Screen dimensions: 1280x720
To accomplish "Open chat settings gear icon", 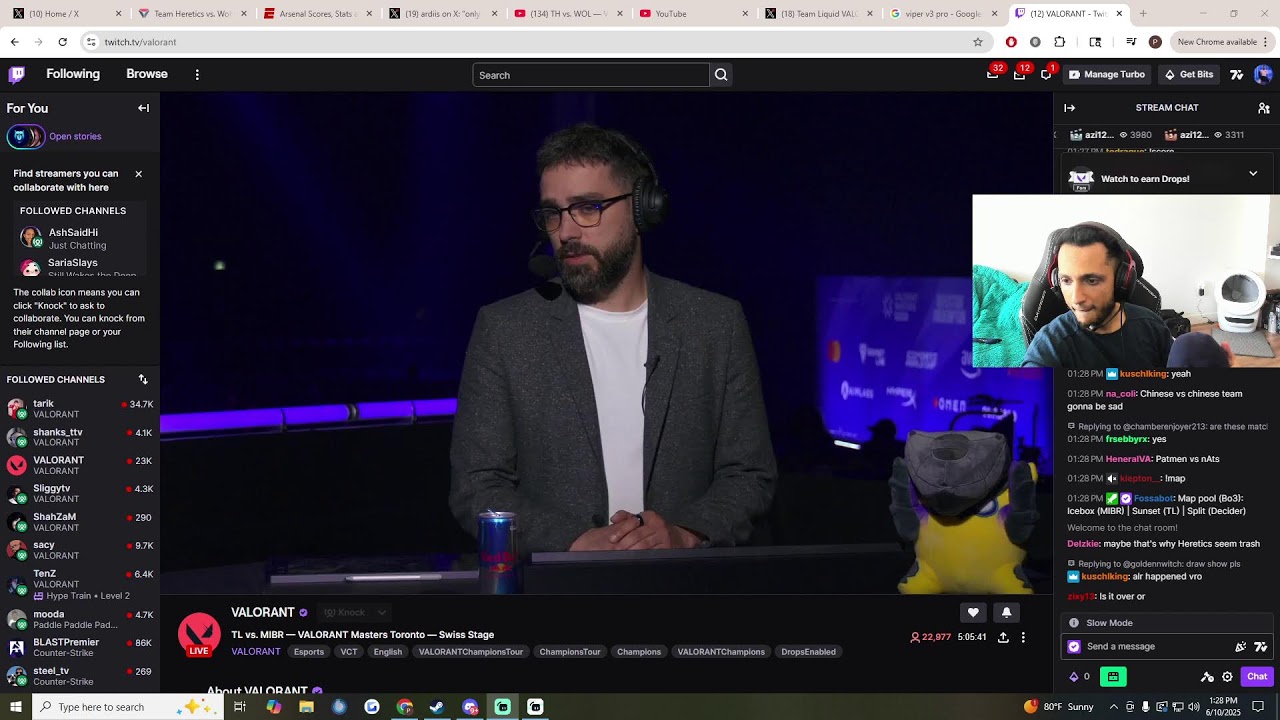I will tap(1227, 677).
